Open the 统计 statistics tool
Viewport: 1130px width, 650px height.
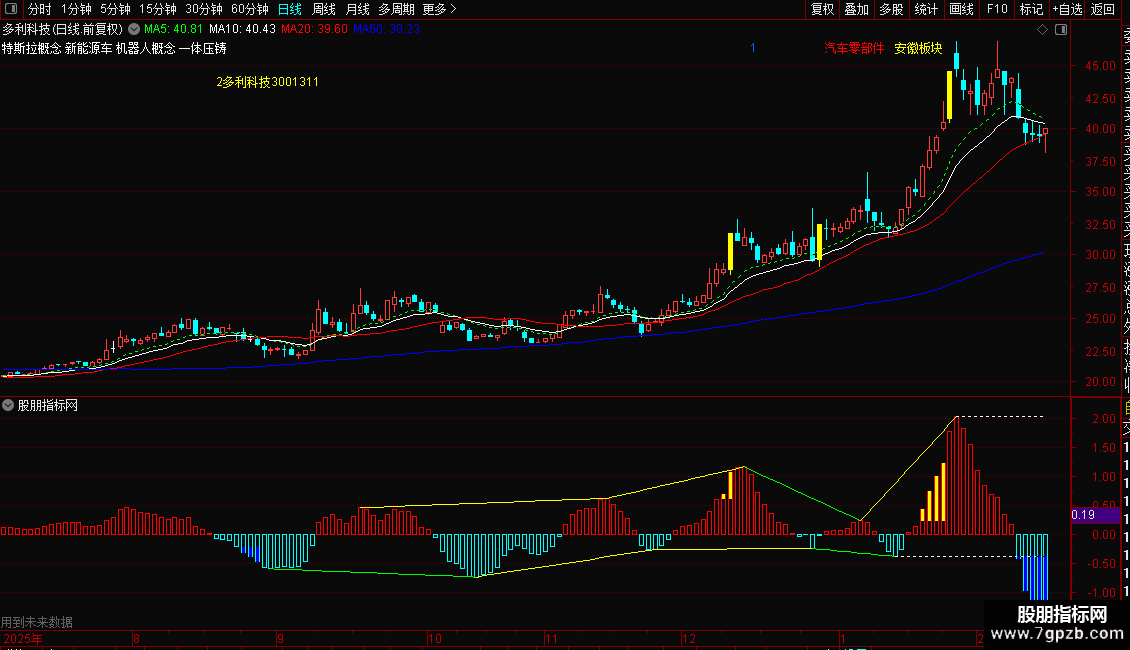click(x=926, y=9)
